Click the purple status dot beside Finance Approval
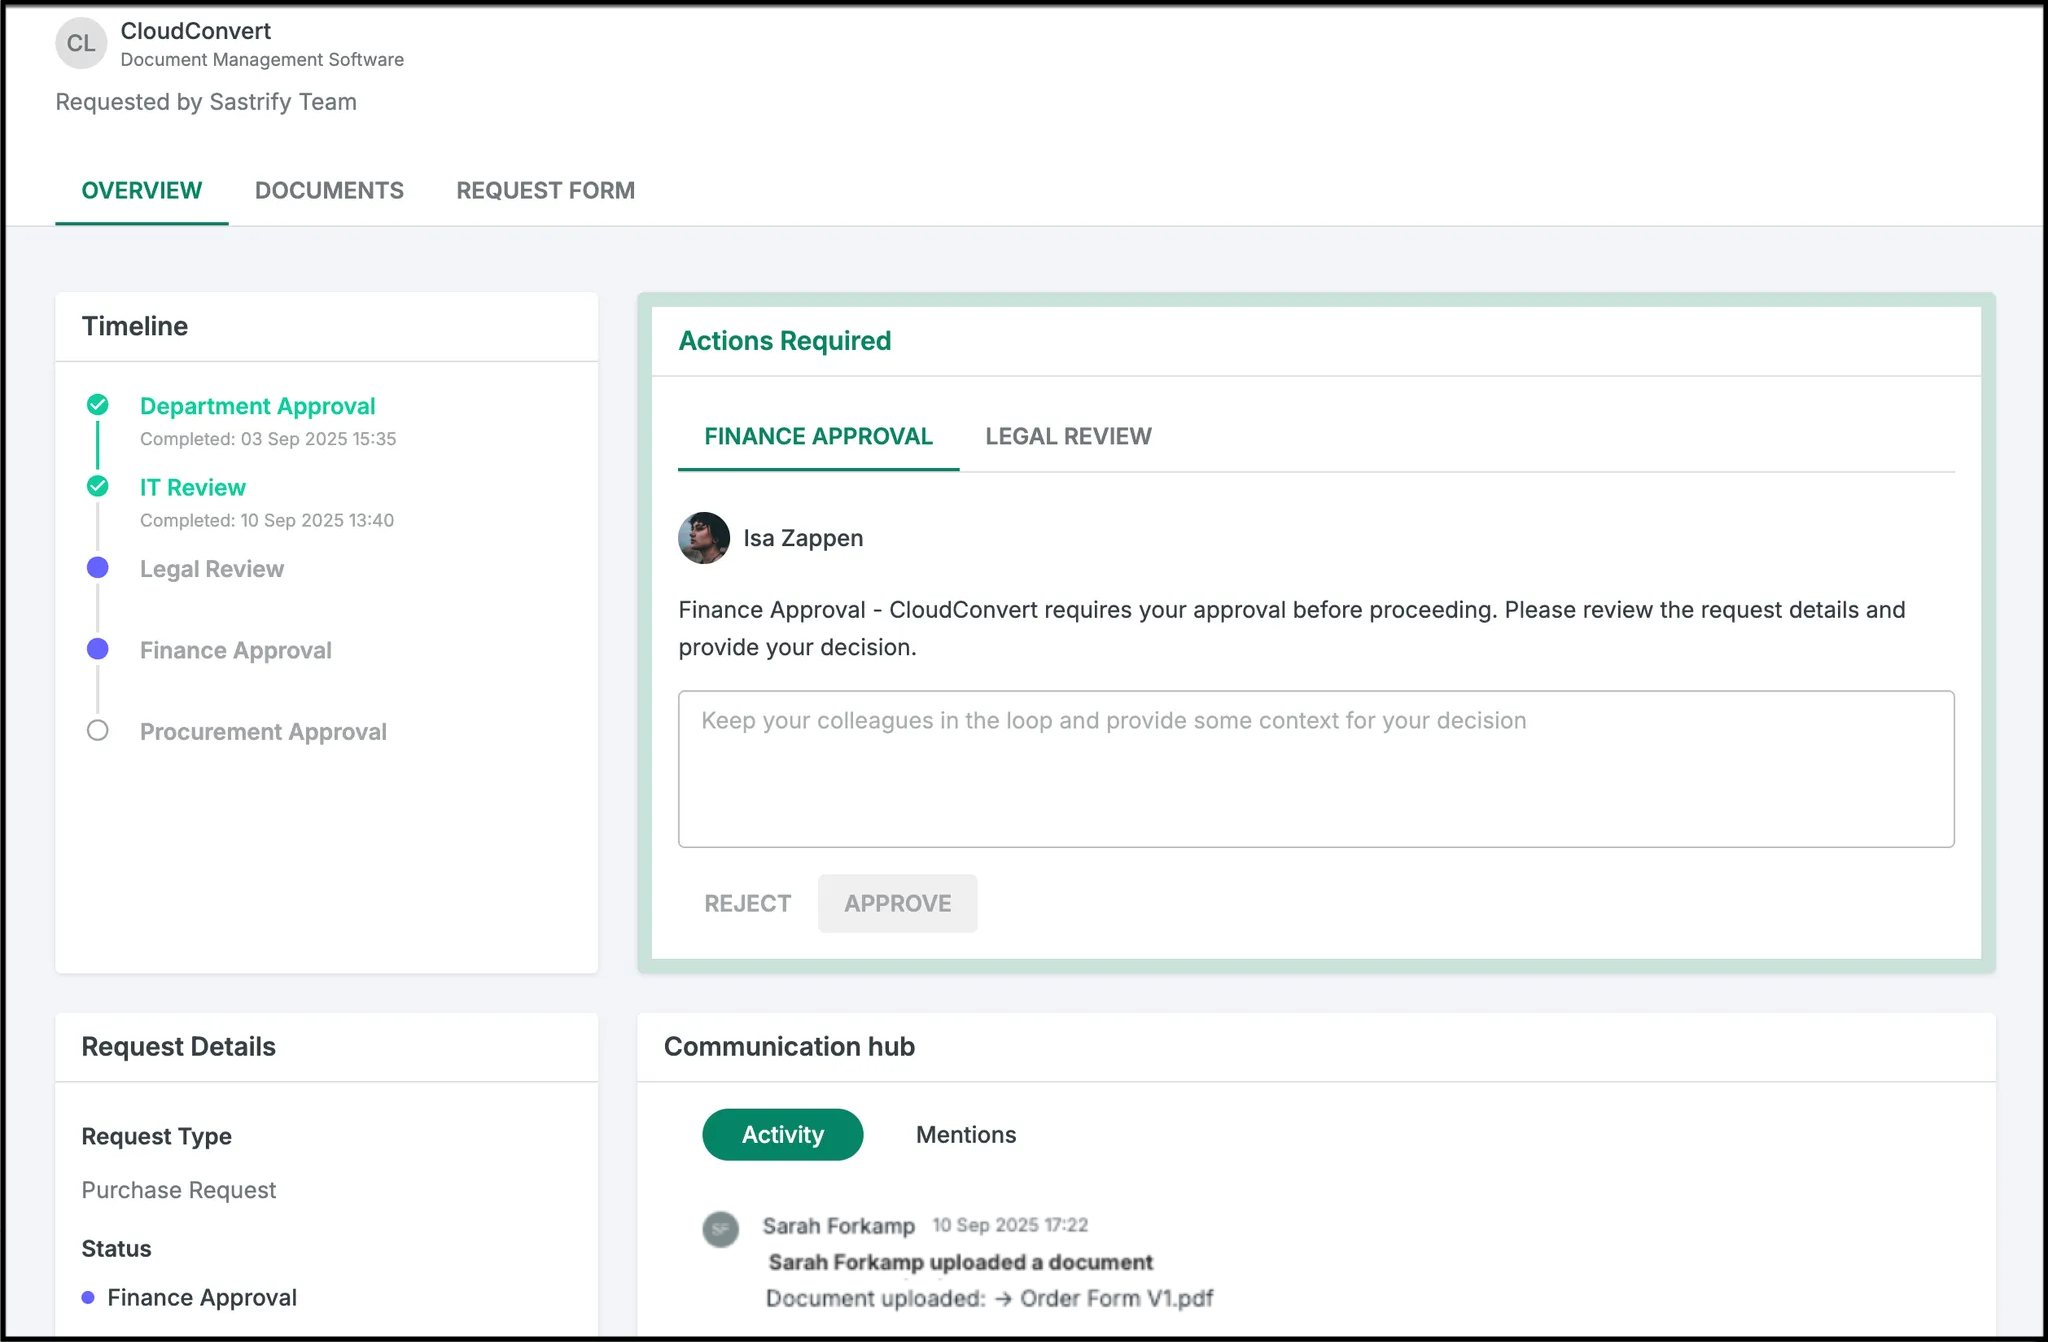Image resolution: width=2048 pixels, height=1342 pixels. point(88,1297)
